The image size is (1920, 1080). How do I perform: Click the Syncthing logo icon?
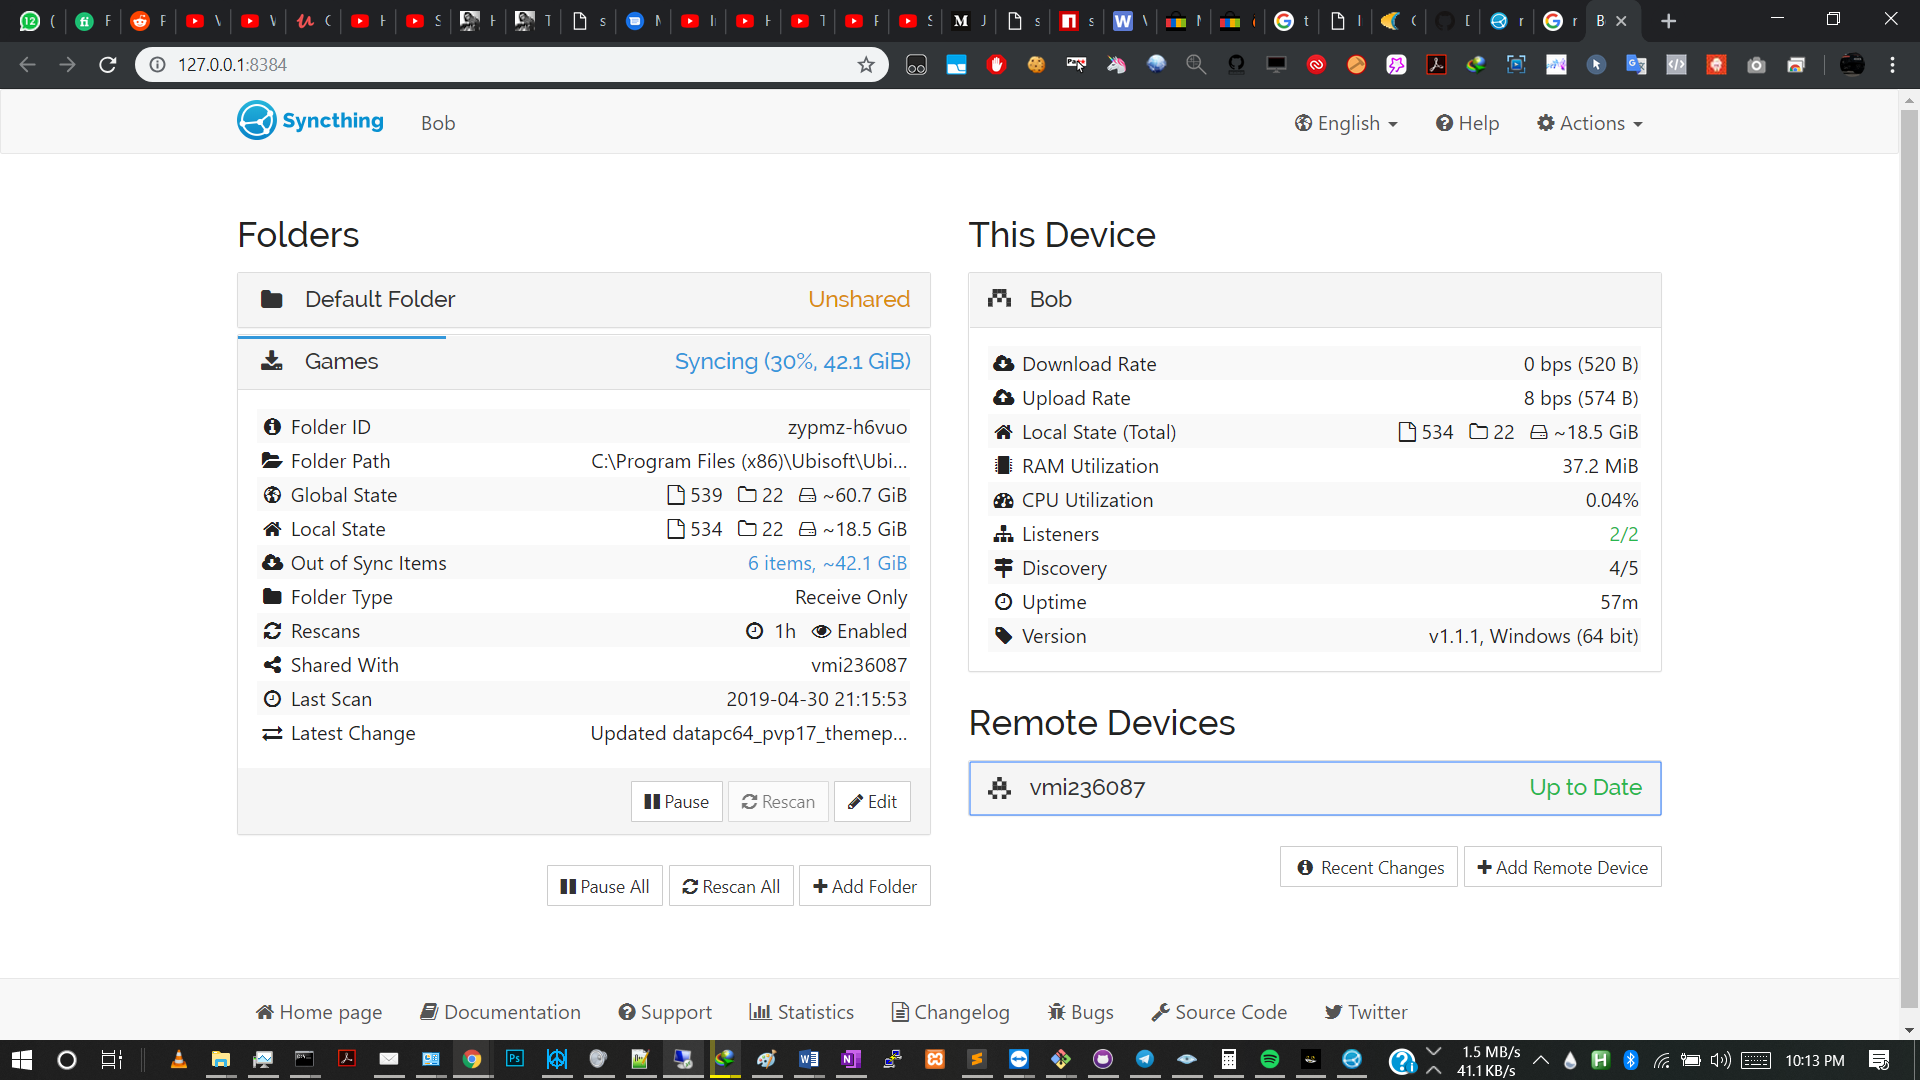click(x=257, y=120)
